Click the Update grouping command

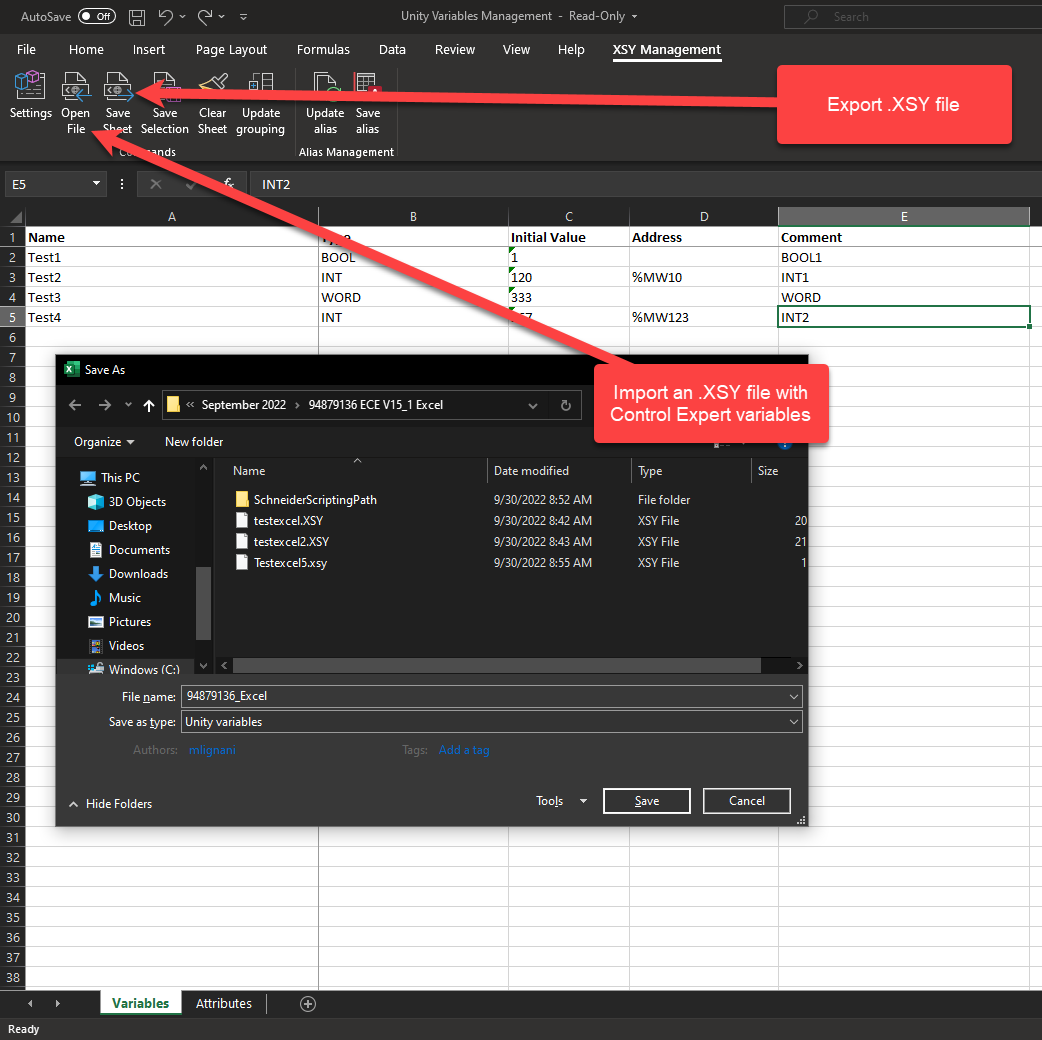click(260, 103)
